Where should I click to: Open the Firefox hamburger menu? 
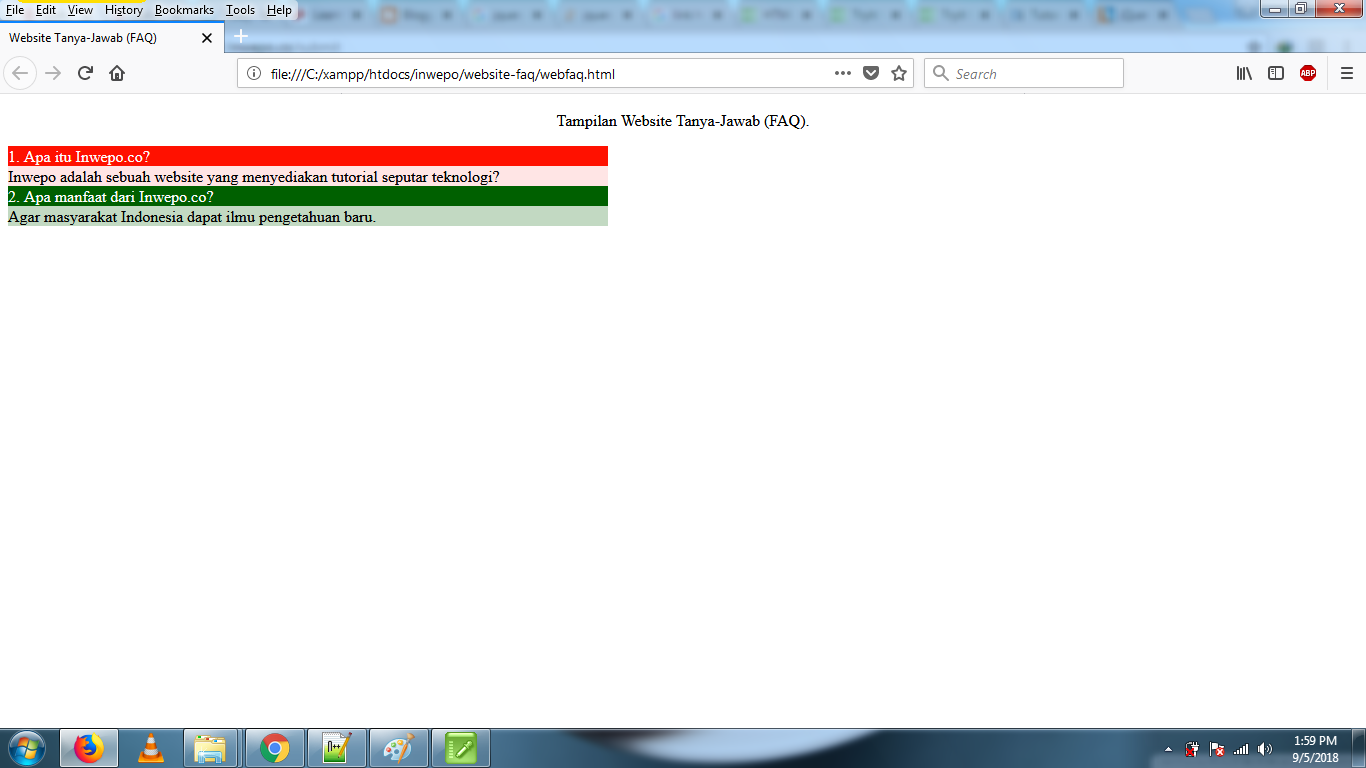click(1347, 73)
